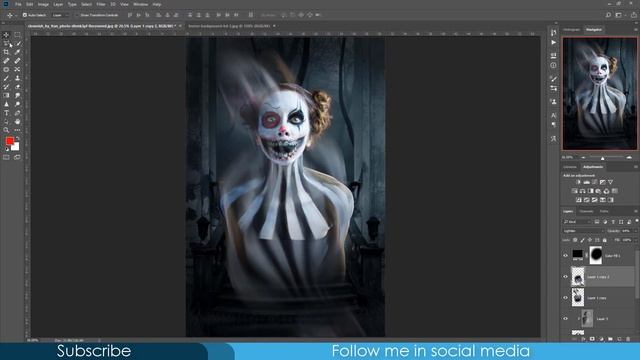The image size is (640, 360).
Task: Reset default foreground and background colors
Action: point(7,149)
